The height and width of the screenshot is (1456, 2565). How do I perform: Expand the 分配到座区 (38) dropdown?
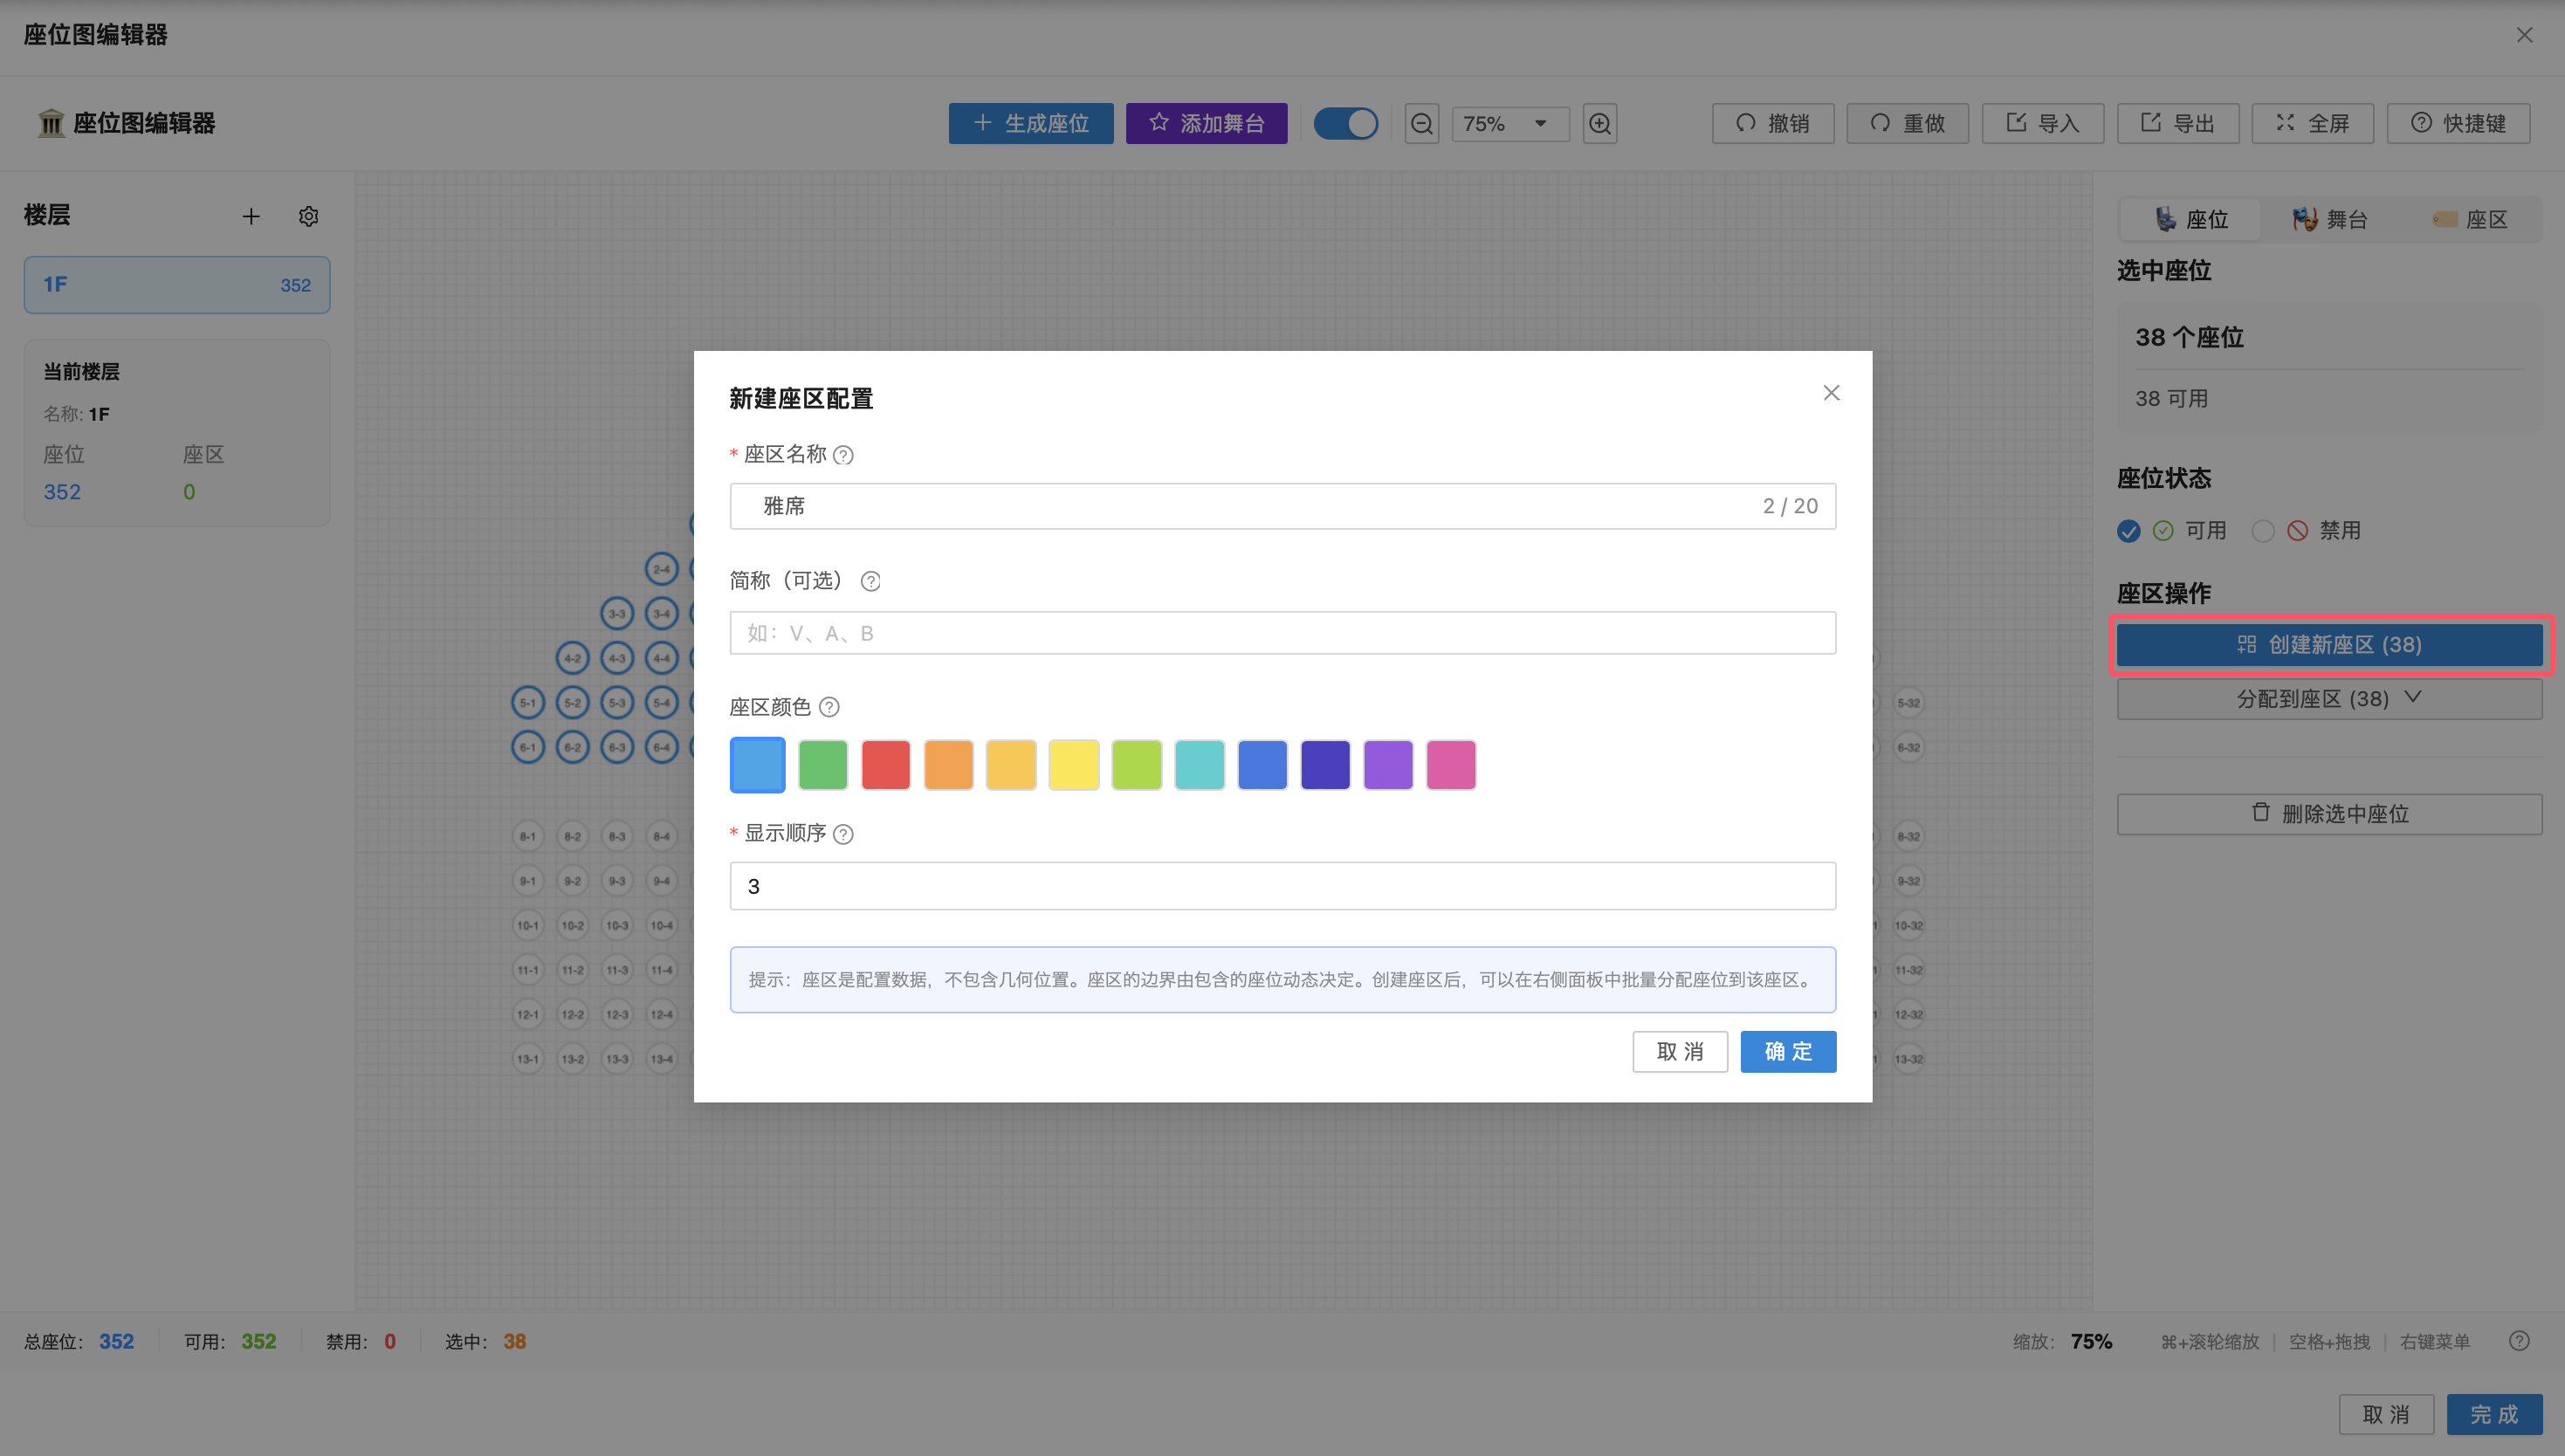pyautogui.click(x=2329, y=699)
